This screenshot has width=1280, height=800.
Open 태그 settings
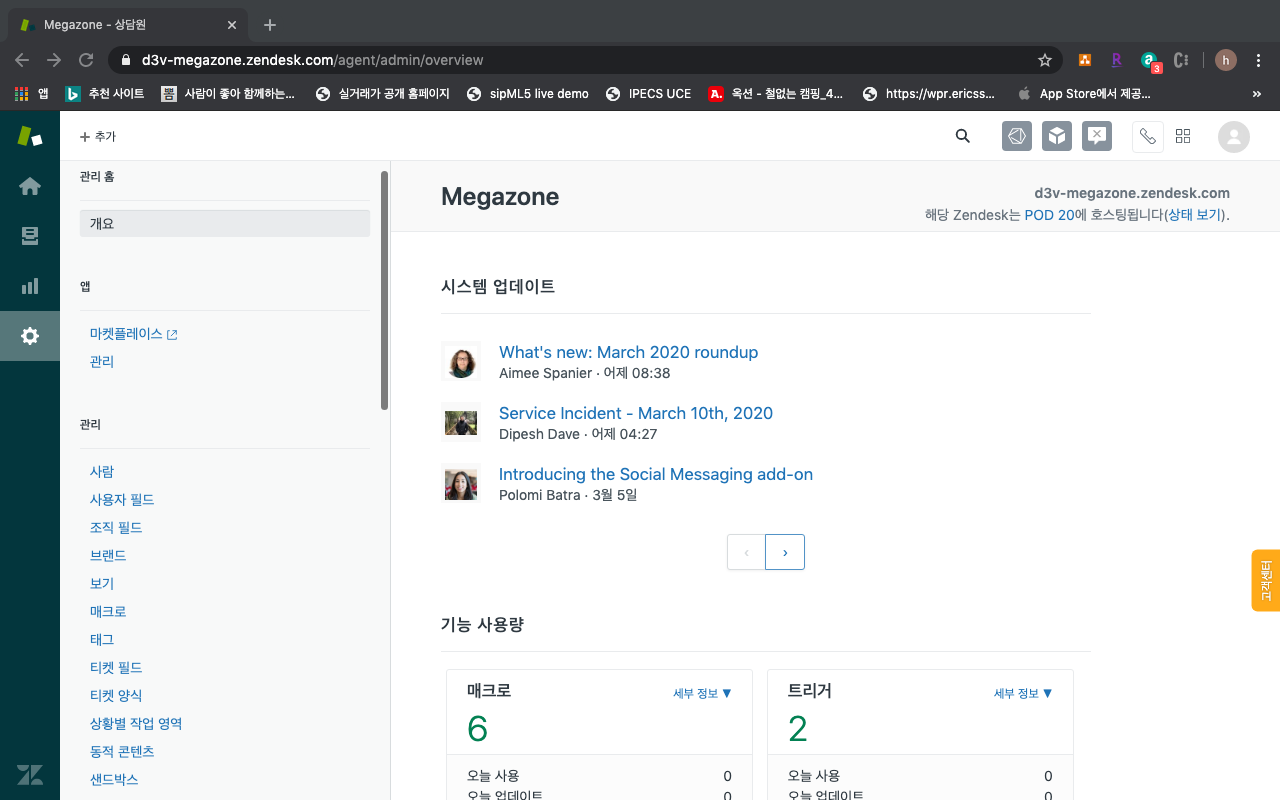[x=102, y=639]
